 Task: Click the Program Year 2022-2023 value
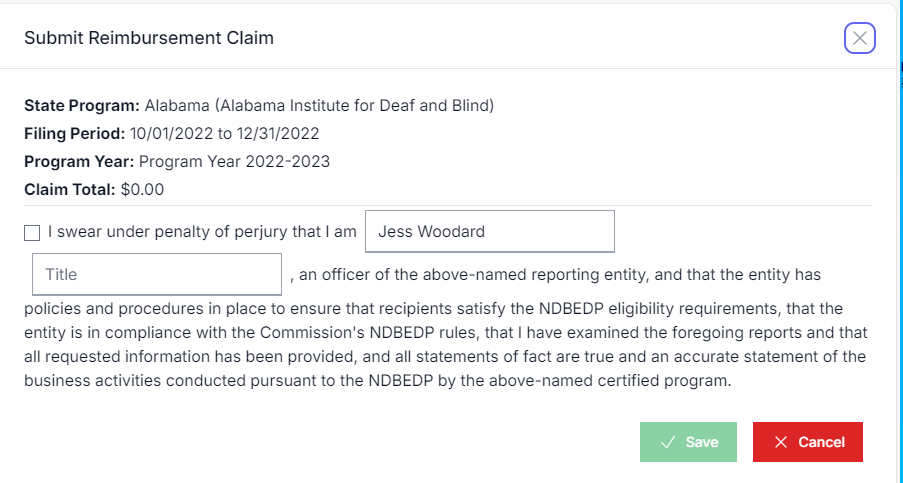(x=234, y=161)
